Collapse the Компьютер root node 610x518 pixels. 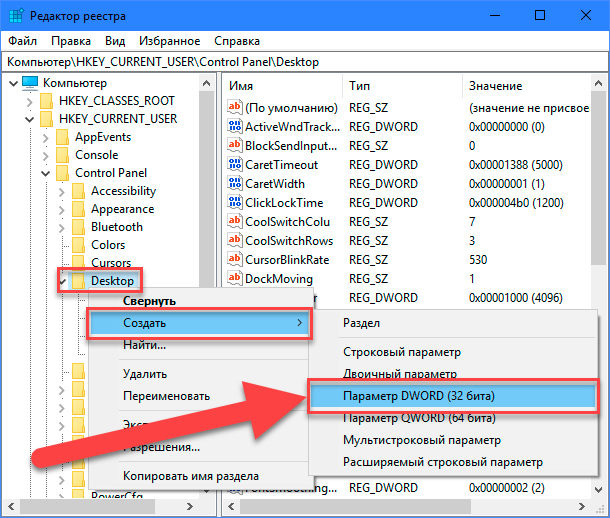(14, 83)
